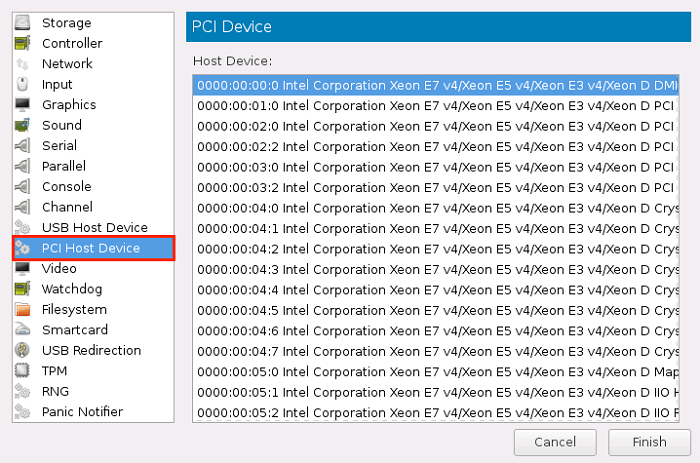Select host device 0000:00:01:0
The image size is (700, 463).
(436, 106)
